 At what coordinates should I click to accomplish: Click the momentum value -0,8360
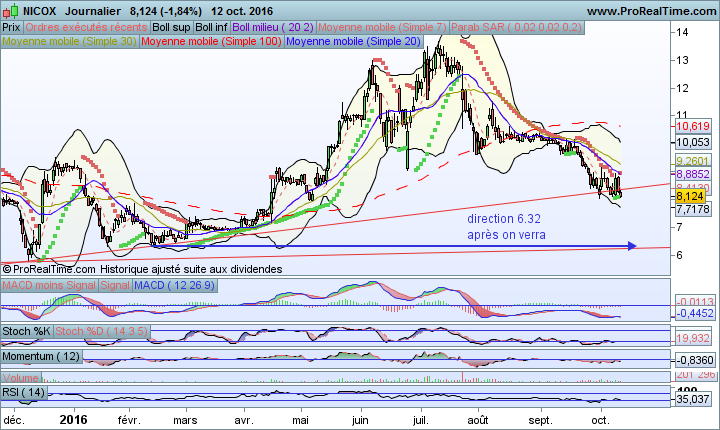pos(695,360)
